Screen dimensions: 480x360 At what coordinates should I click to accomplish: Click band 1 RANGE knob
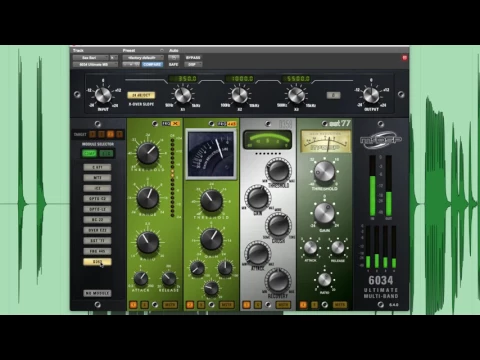click(x=148, y=198)
